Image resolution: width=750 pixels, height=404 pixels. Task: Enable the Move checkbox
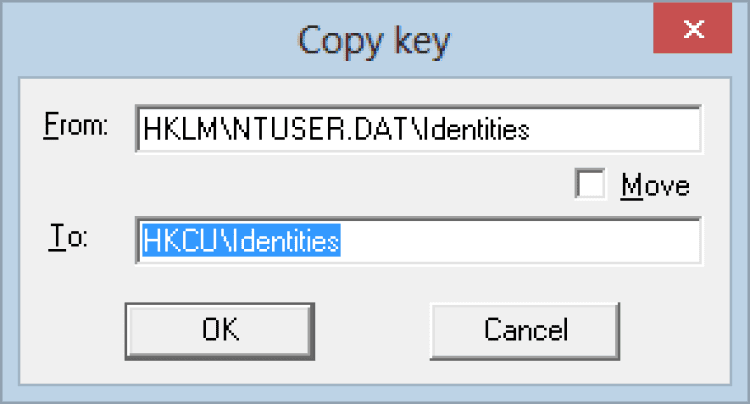tap(591, 184)
